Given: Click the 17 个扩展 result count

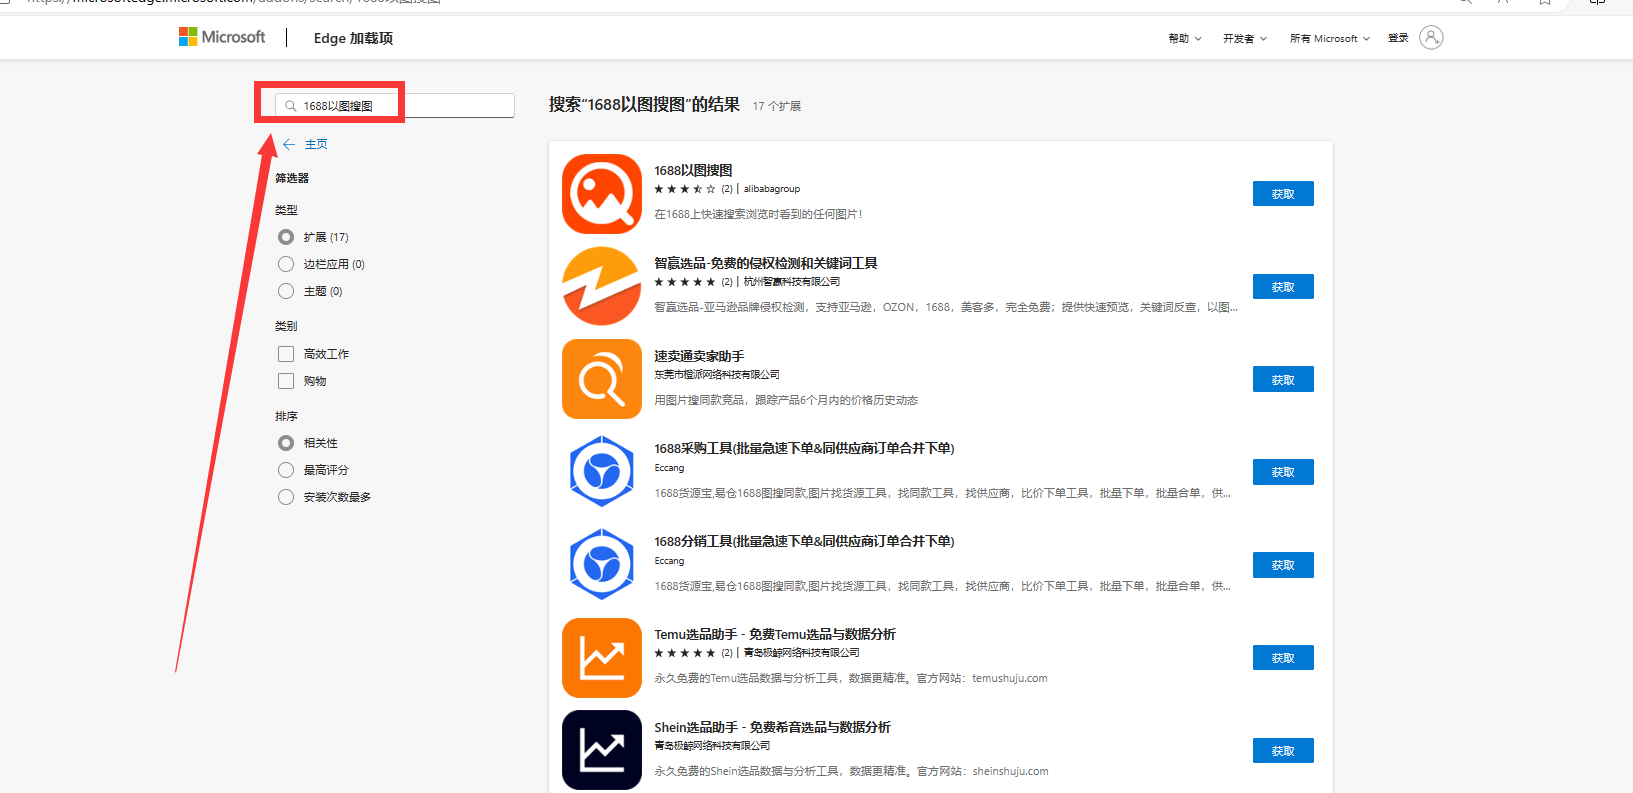Looking at the screenshot, I should pyautogui.click(x=777, y=106).
